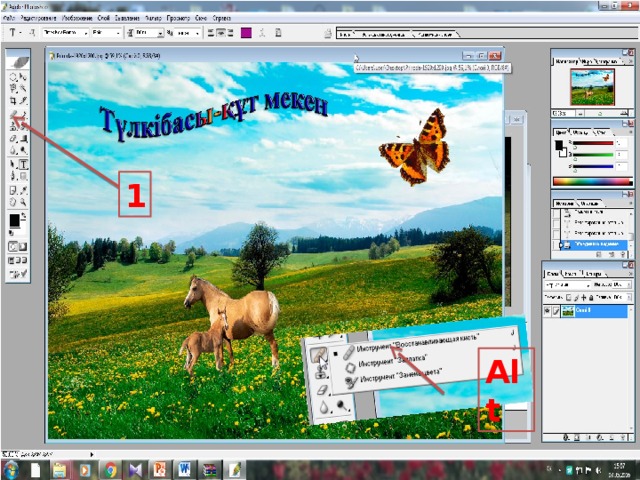Click the Google Chrome icon in taskbar

[108, 468]
